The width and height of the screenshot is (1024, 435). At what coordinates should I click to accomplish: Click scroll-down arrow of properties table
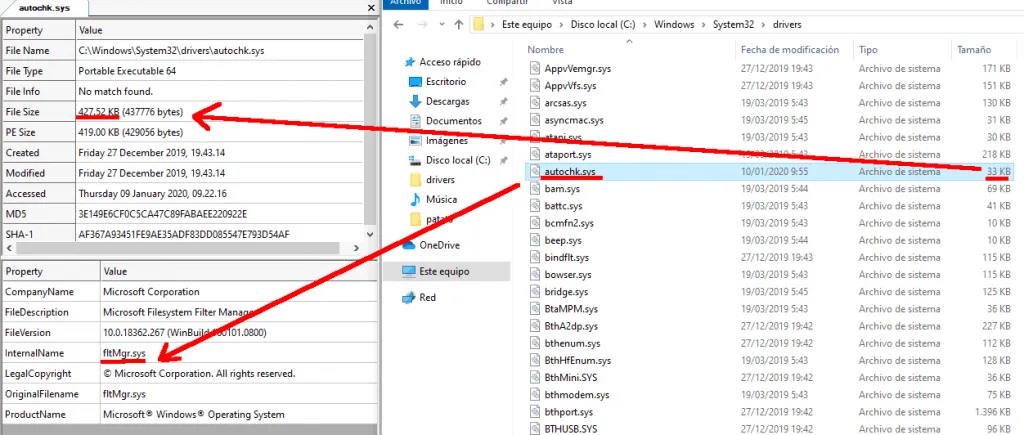[370, 234]
